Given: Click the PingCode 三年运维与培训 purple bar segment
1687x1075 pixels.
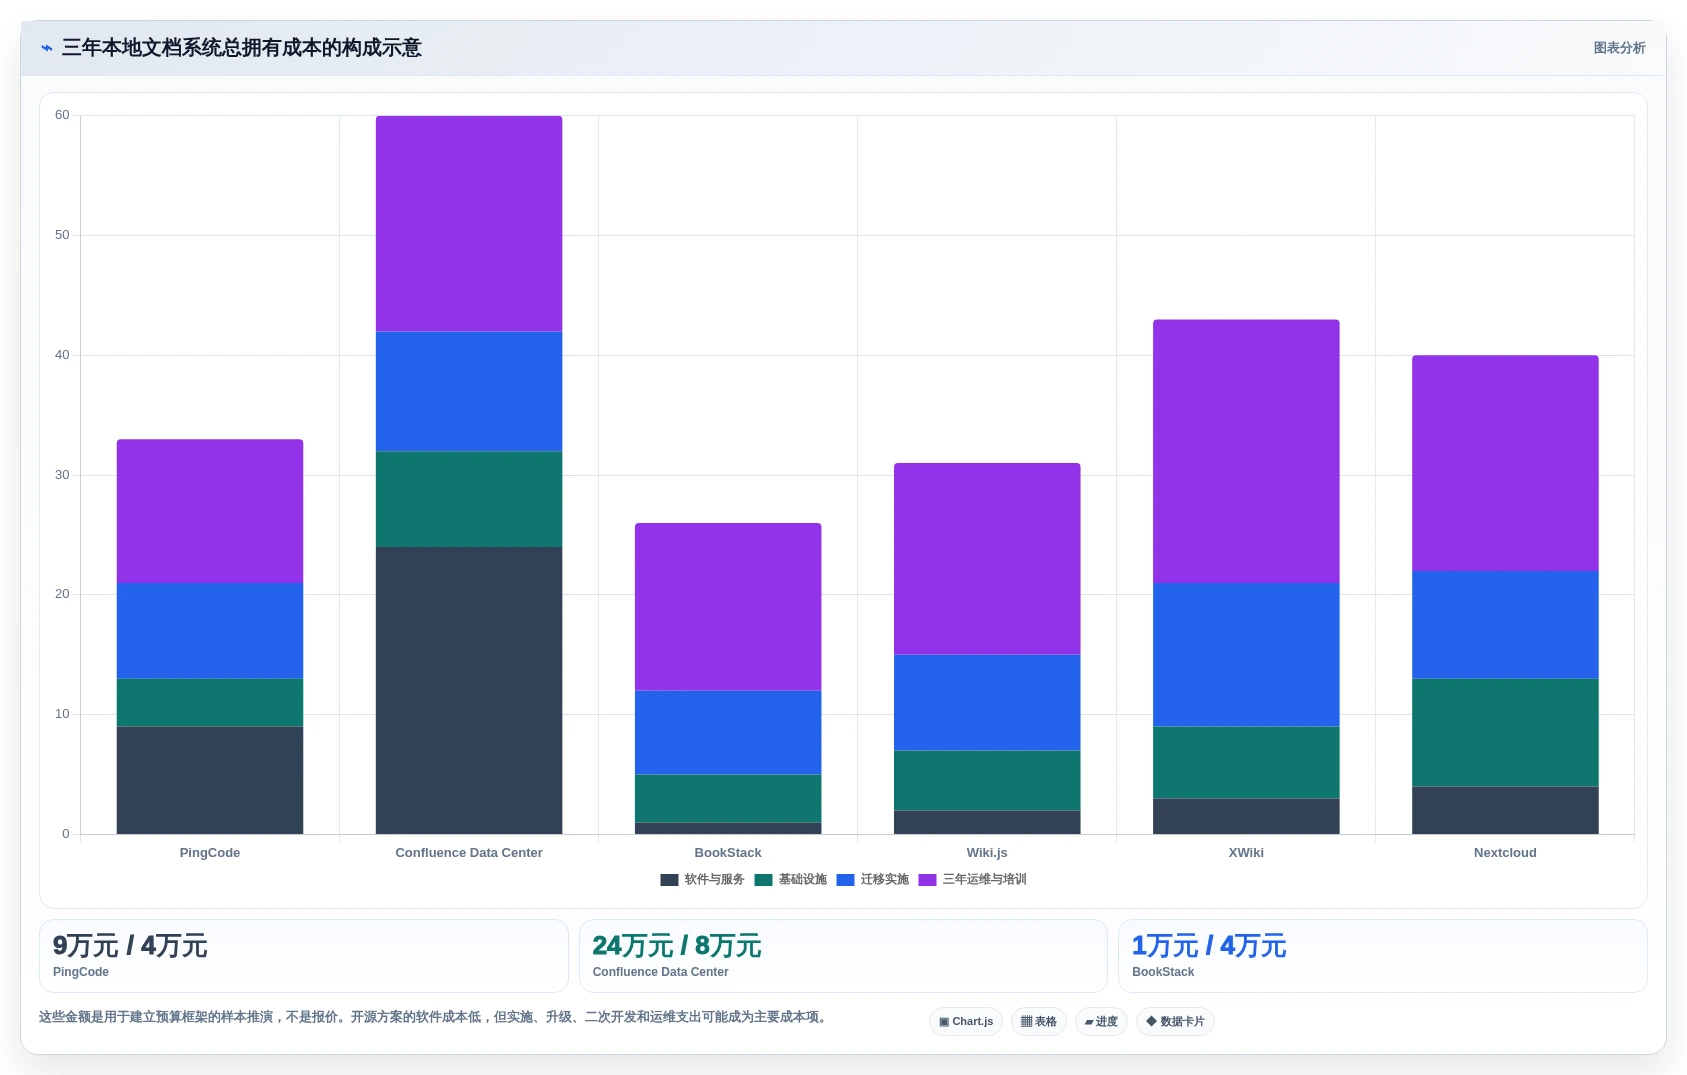Looking at the screenshot, I should 210,511.
